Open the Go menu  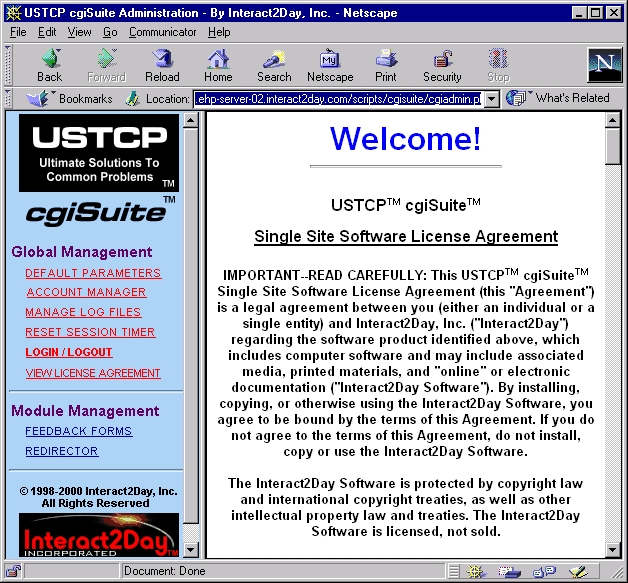point(110,32)
